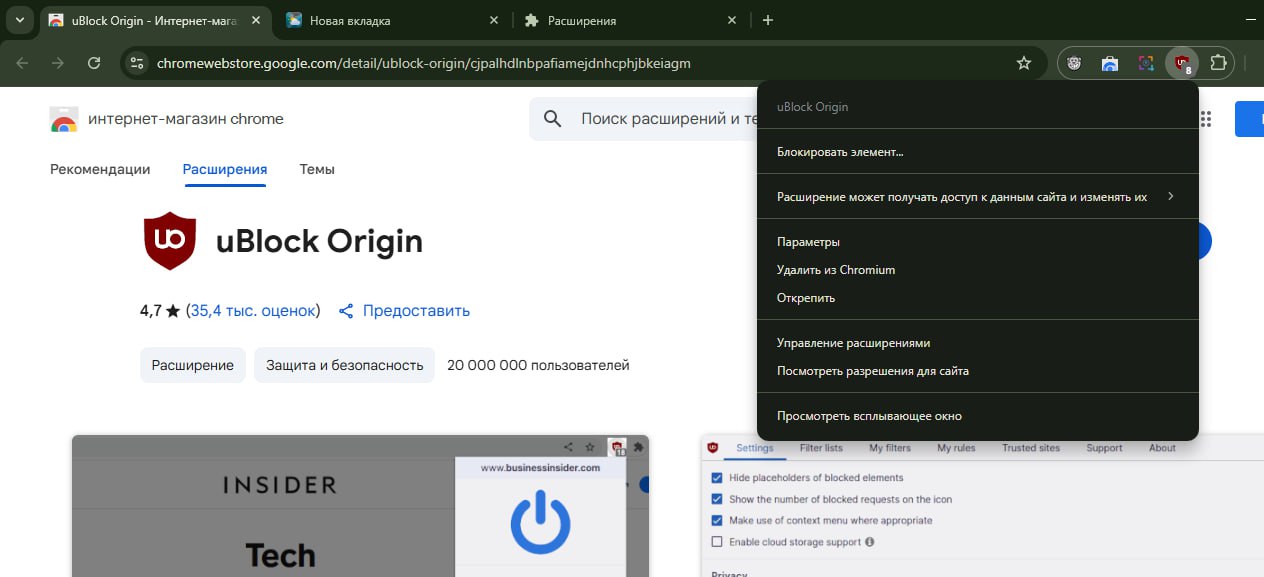Reload the current page
1264x577 pixels.
point(94,63)
